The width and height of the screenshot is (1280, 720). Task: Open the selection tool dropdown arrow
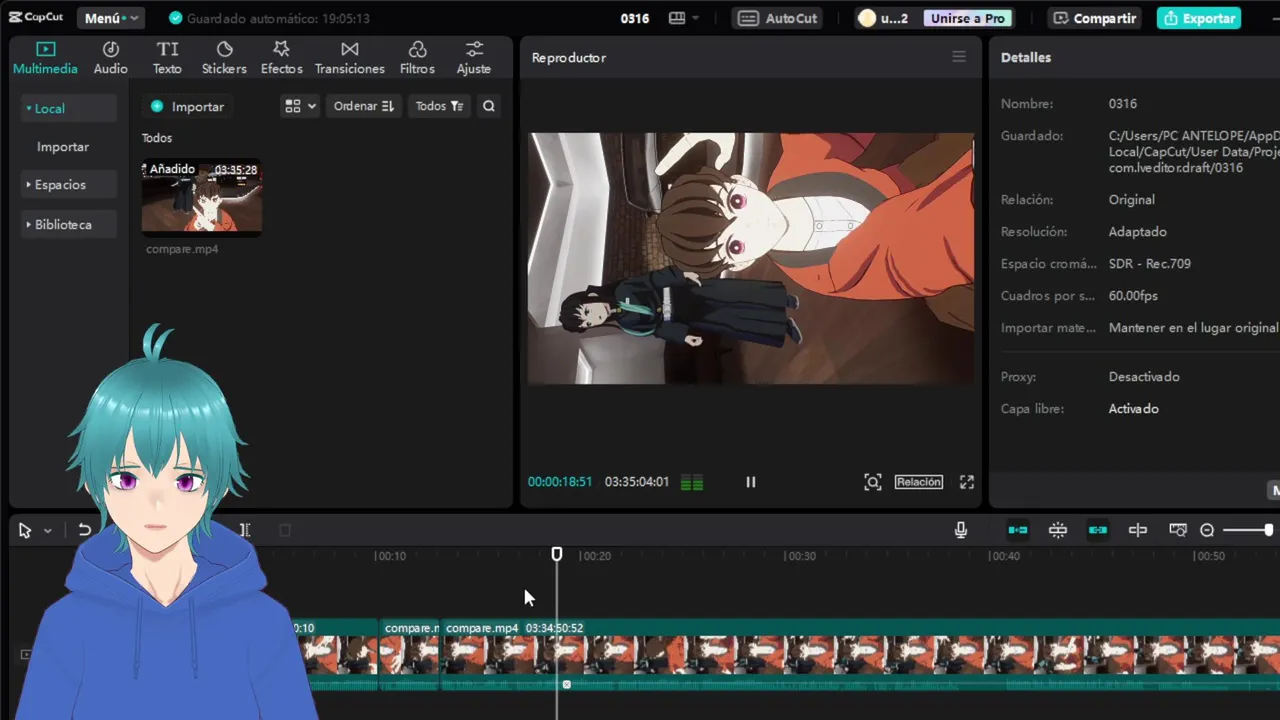[x=47, y=531]
